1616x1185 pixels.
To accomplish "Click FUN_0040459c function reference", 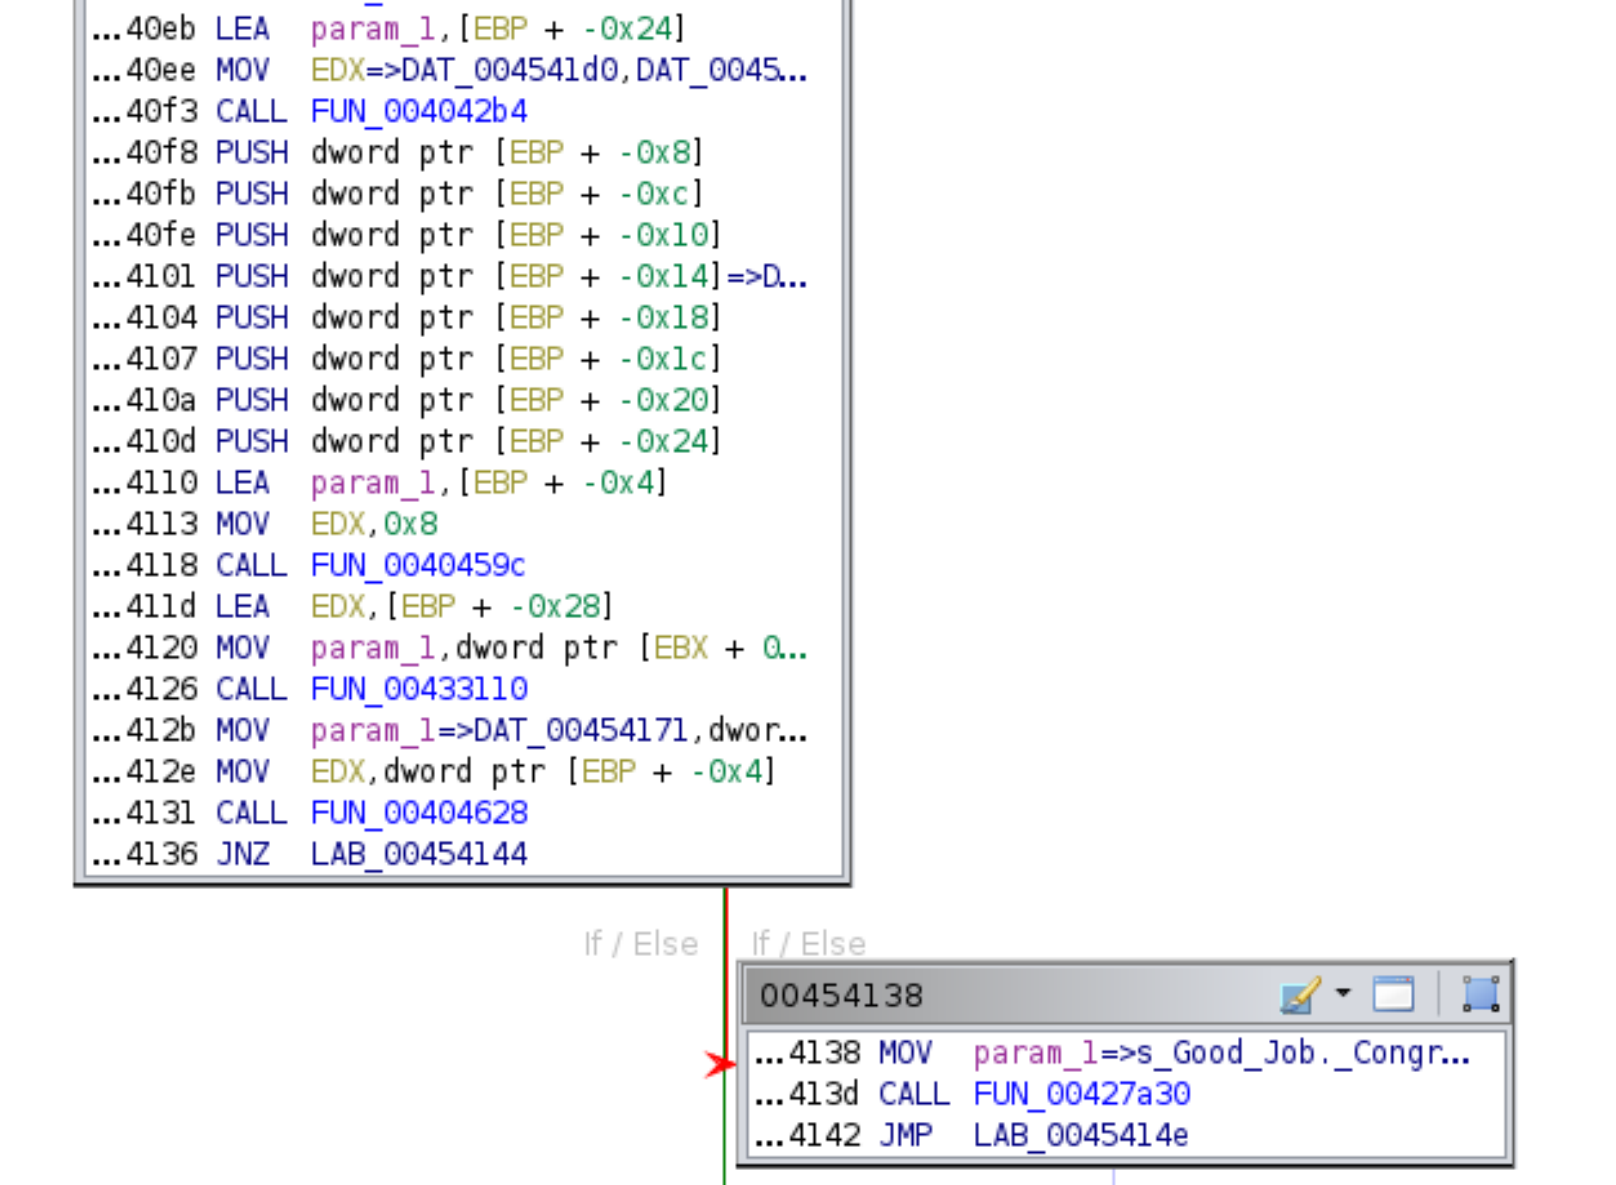I will click(418, 565).
